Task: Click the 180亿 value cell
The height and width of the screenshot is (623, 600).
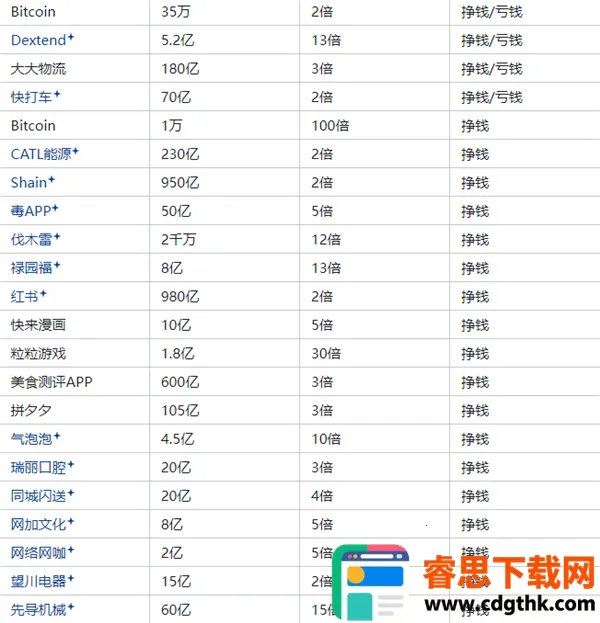Action: [225, 68]
